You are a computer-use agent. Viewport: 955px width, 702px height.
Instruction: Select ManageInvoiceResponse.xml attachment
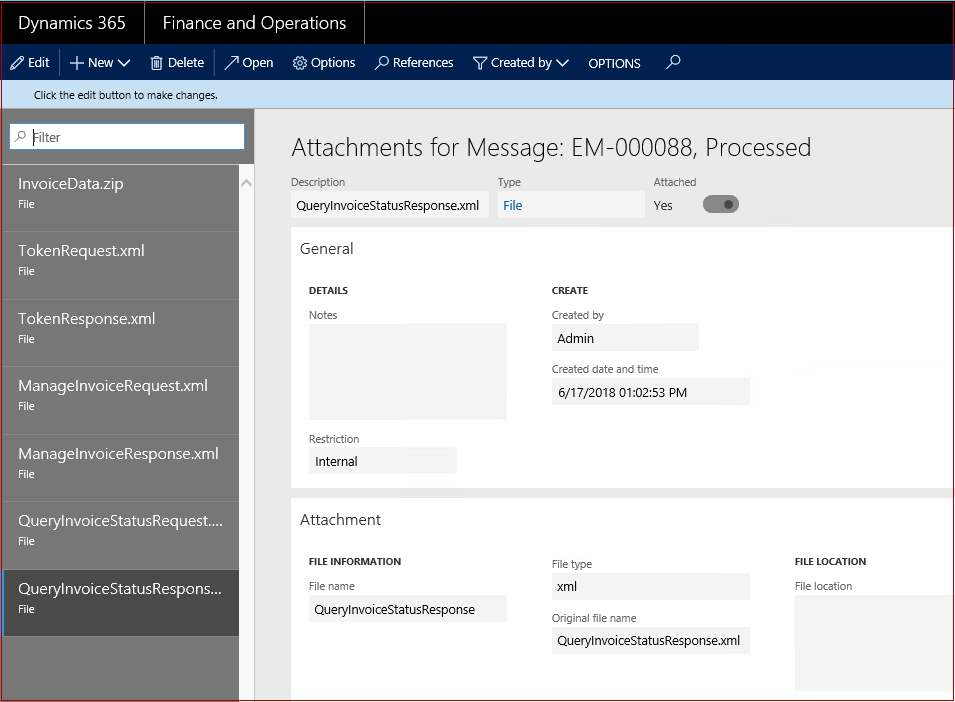pyautogui.click(x=121, y=468)
